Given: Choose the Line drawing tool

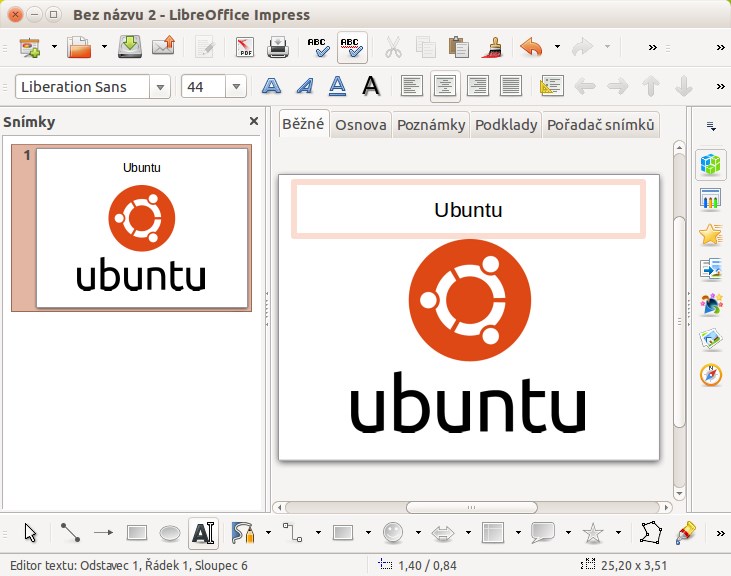Looking at the screenshot, I should coord(70,533).
